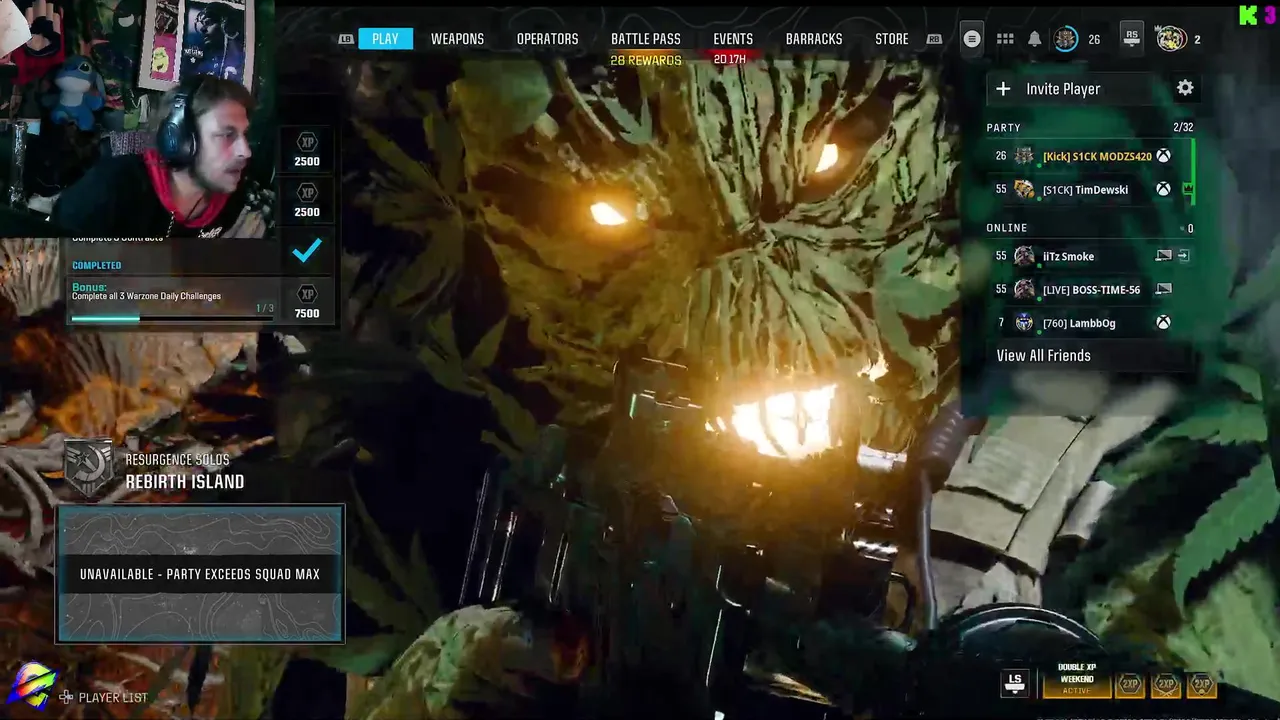Open the round social menu icon

(x=972, y=39)
